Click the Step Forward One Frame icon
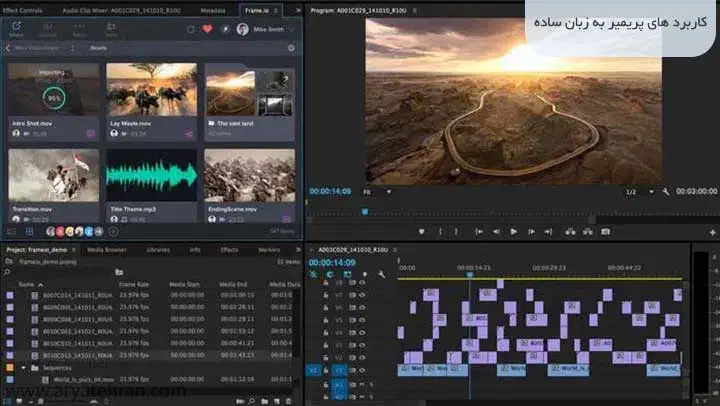720x406 pixels. click(x=531, y=231)
